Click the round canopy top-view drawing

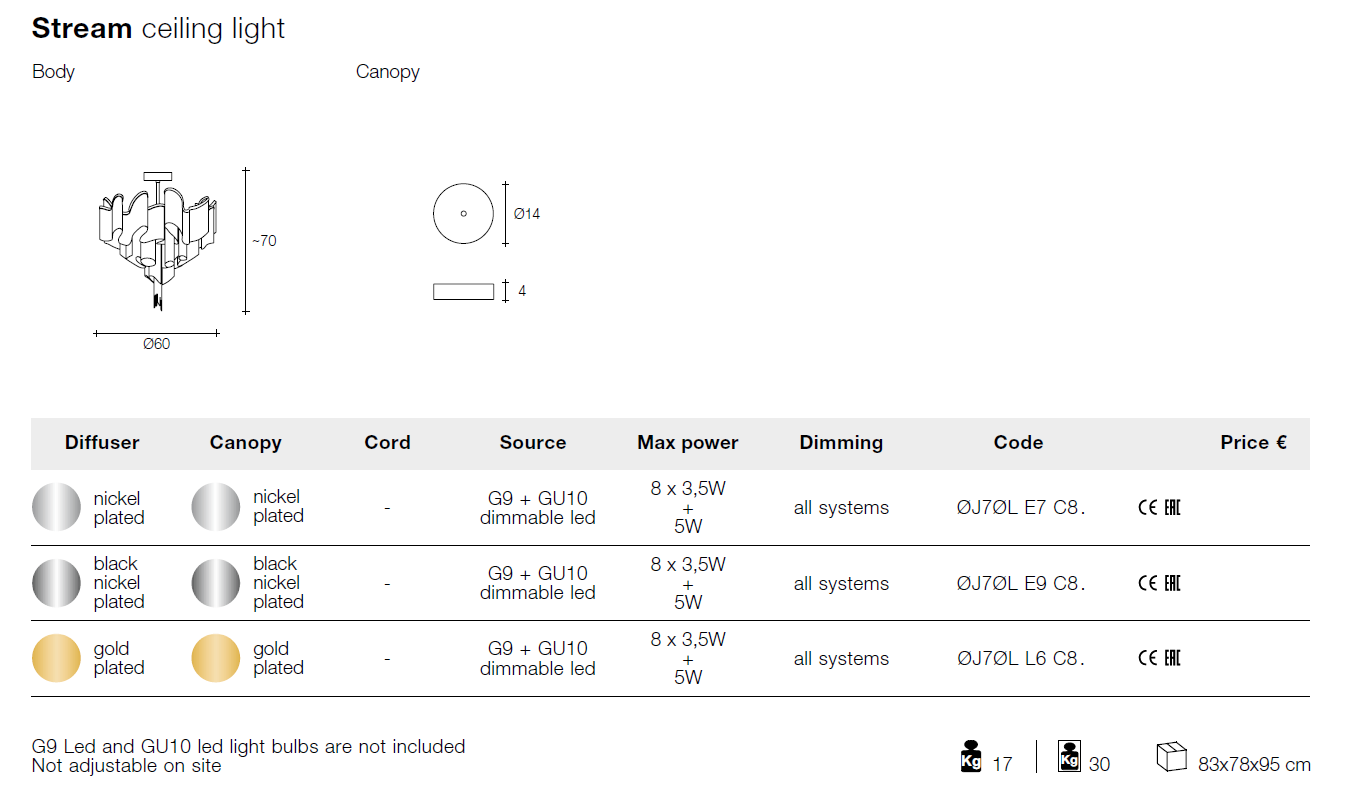[463, 213]
